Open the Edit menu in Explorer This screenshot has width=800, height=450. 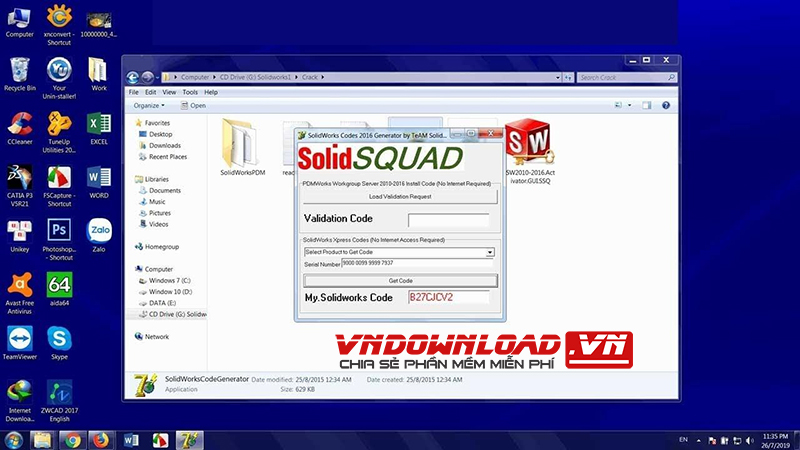click(151, 92)
